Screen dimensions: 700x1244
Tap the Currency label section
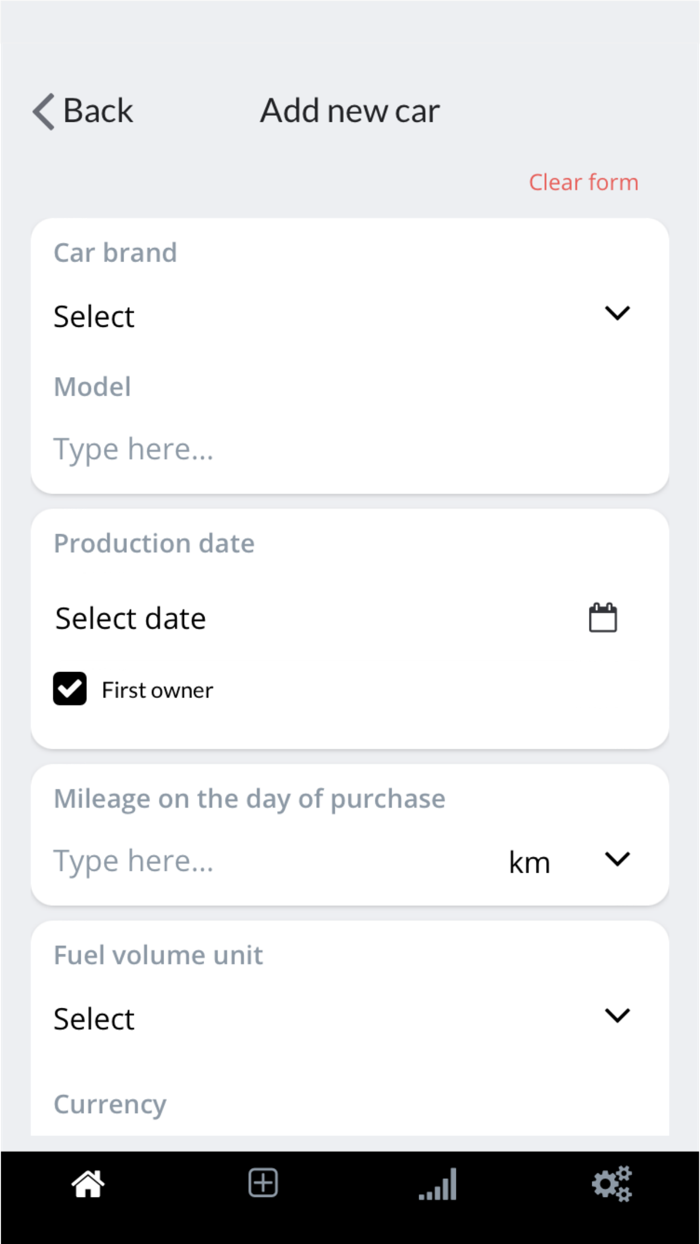110,1104
